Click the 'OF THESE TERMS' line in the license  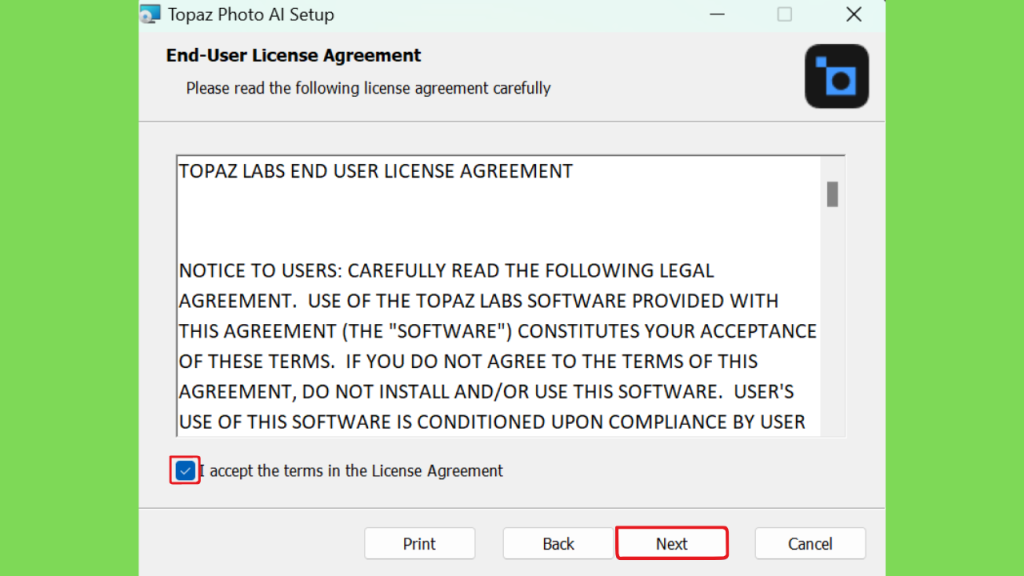point(468,361)
